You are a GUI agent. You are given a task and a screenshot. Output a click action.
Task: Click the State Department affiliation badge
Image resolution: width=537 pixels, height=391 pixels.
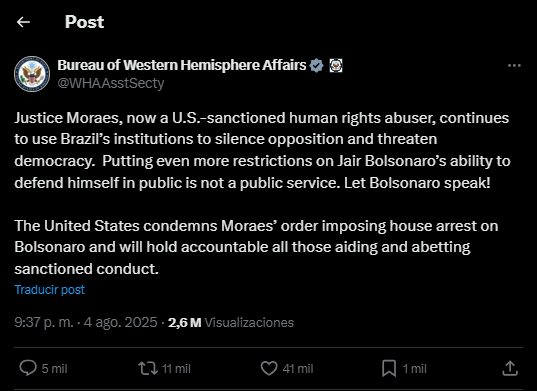click(336, 65)
